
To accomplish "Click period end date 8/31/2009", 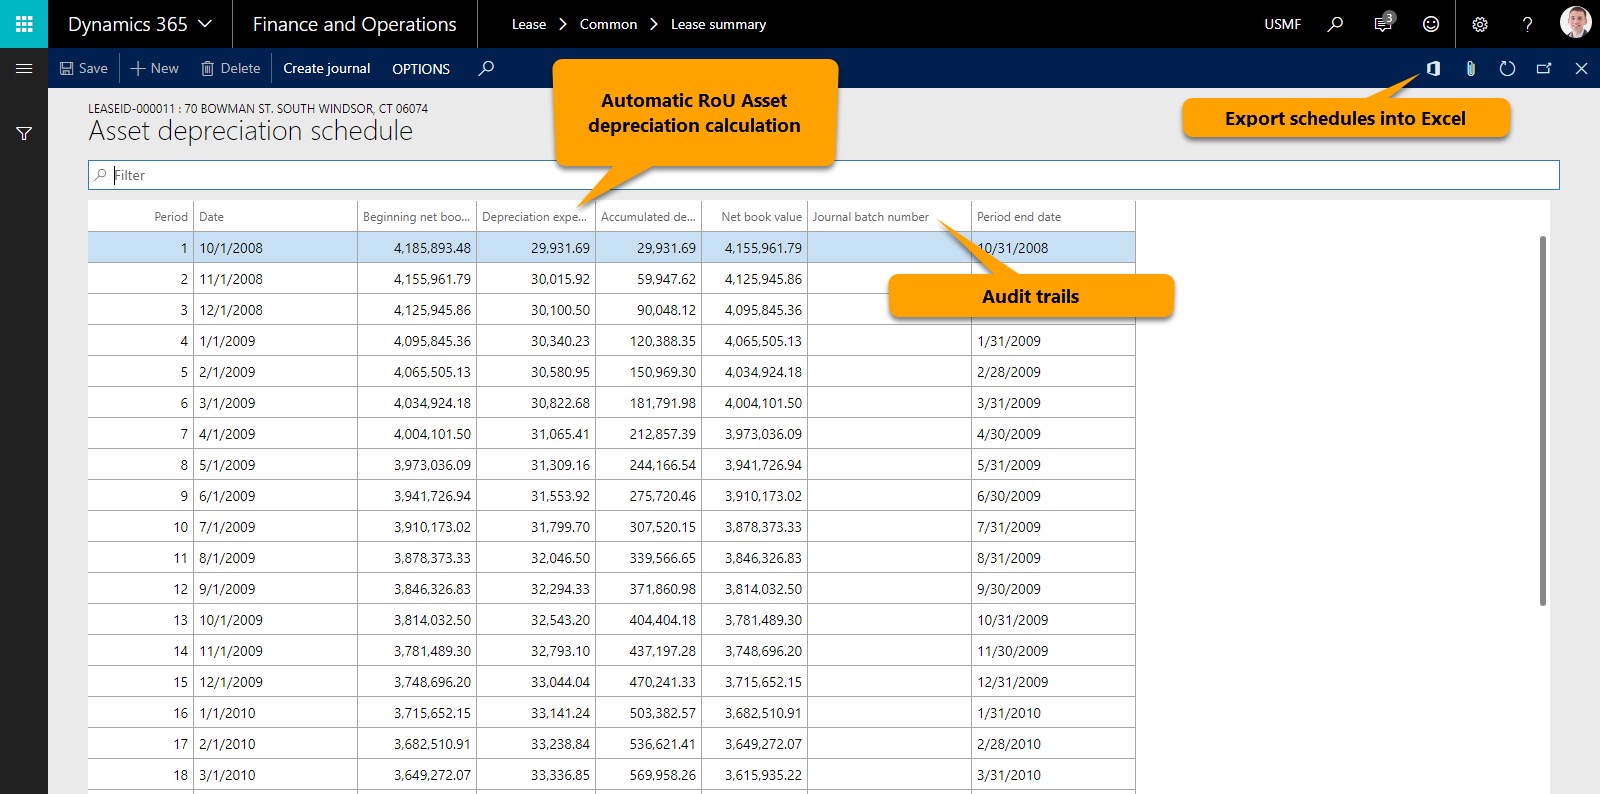I will tap(1053, 558).
